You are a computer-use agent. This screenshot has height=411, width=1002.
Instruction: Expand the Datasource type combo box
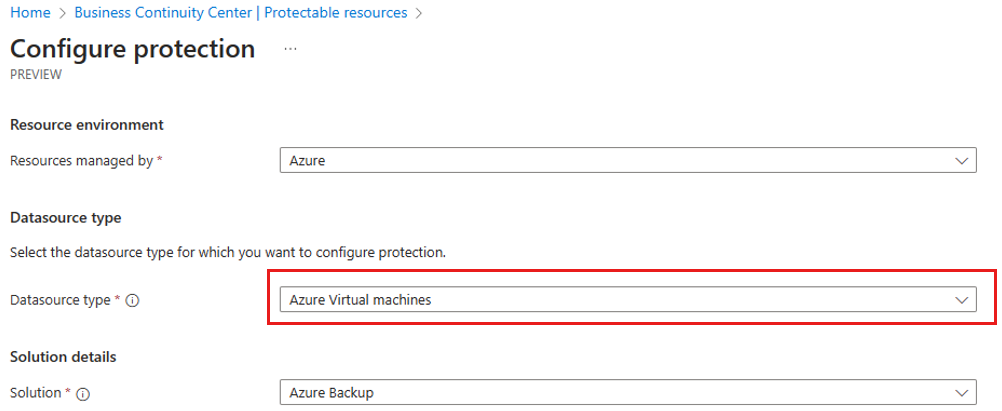click(628, 299)
